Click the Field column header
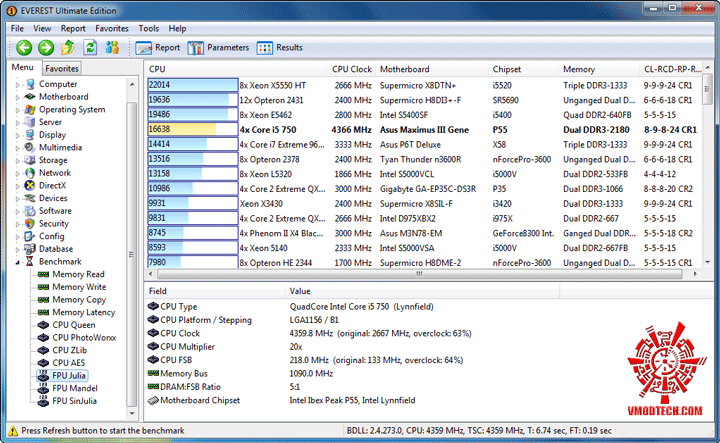This screenshot has width=720, height=443. (214, 291)
